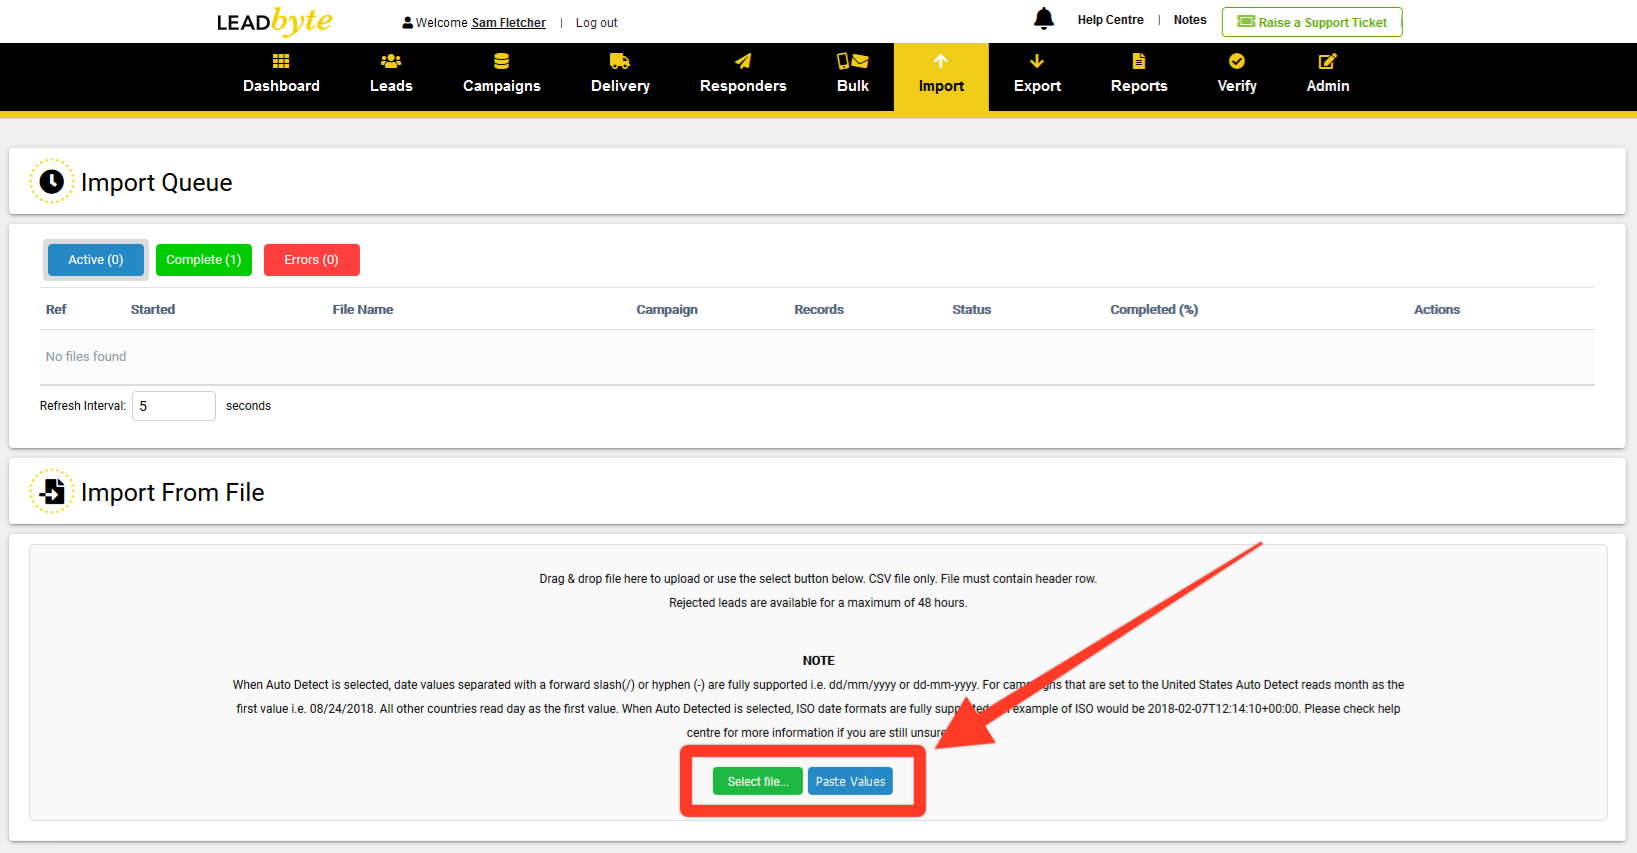Click the Paste Values button

(850, 782)
